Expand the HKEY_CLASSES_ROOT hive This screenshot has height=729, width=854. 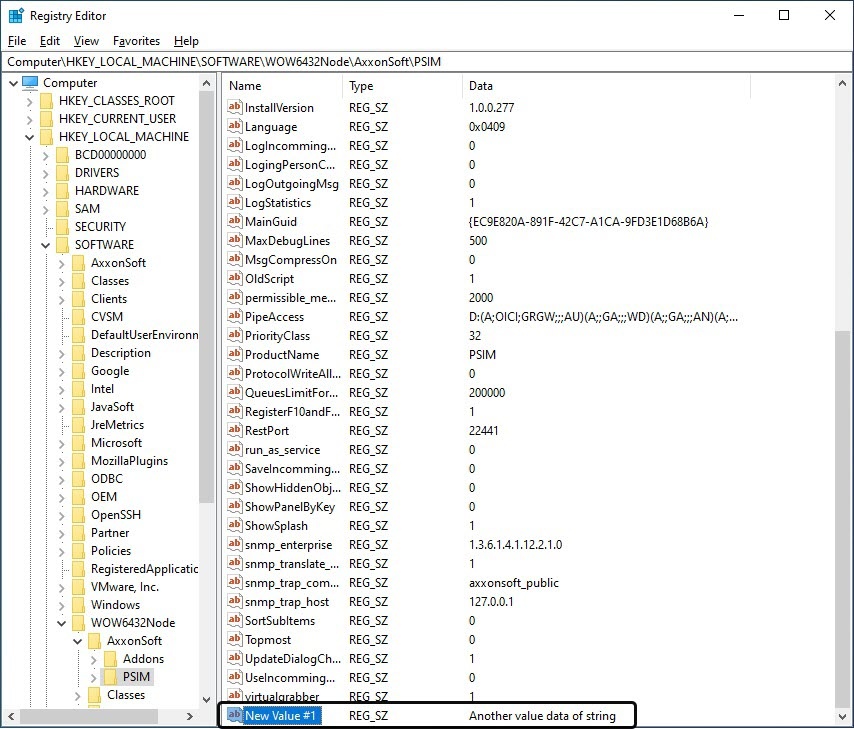tap(29, 101)
